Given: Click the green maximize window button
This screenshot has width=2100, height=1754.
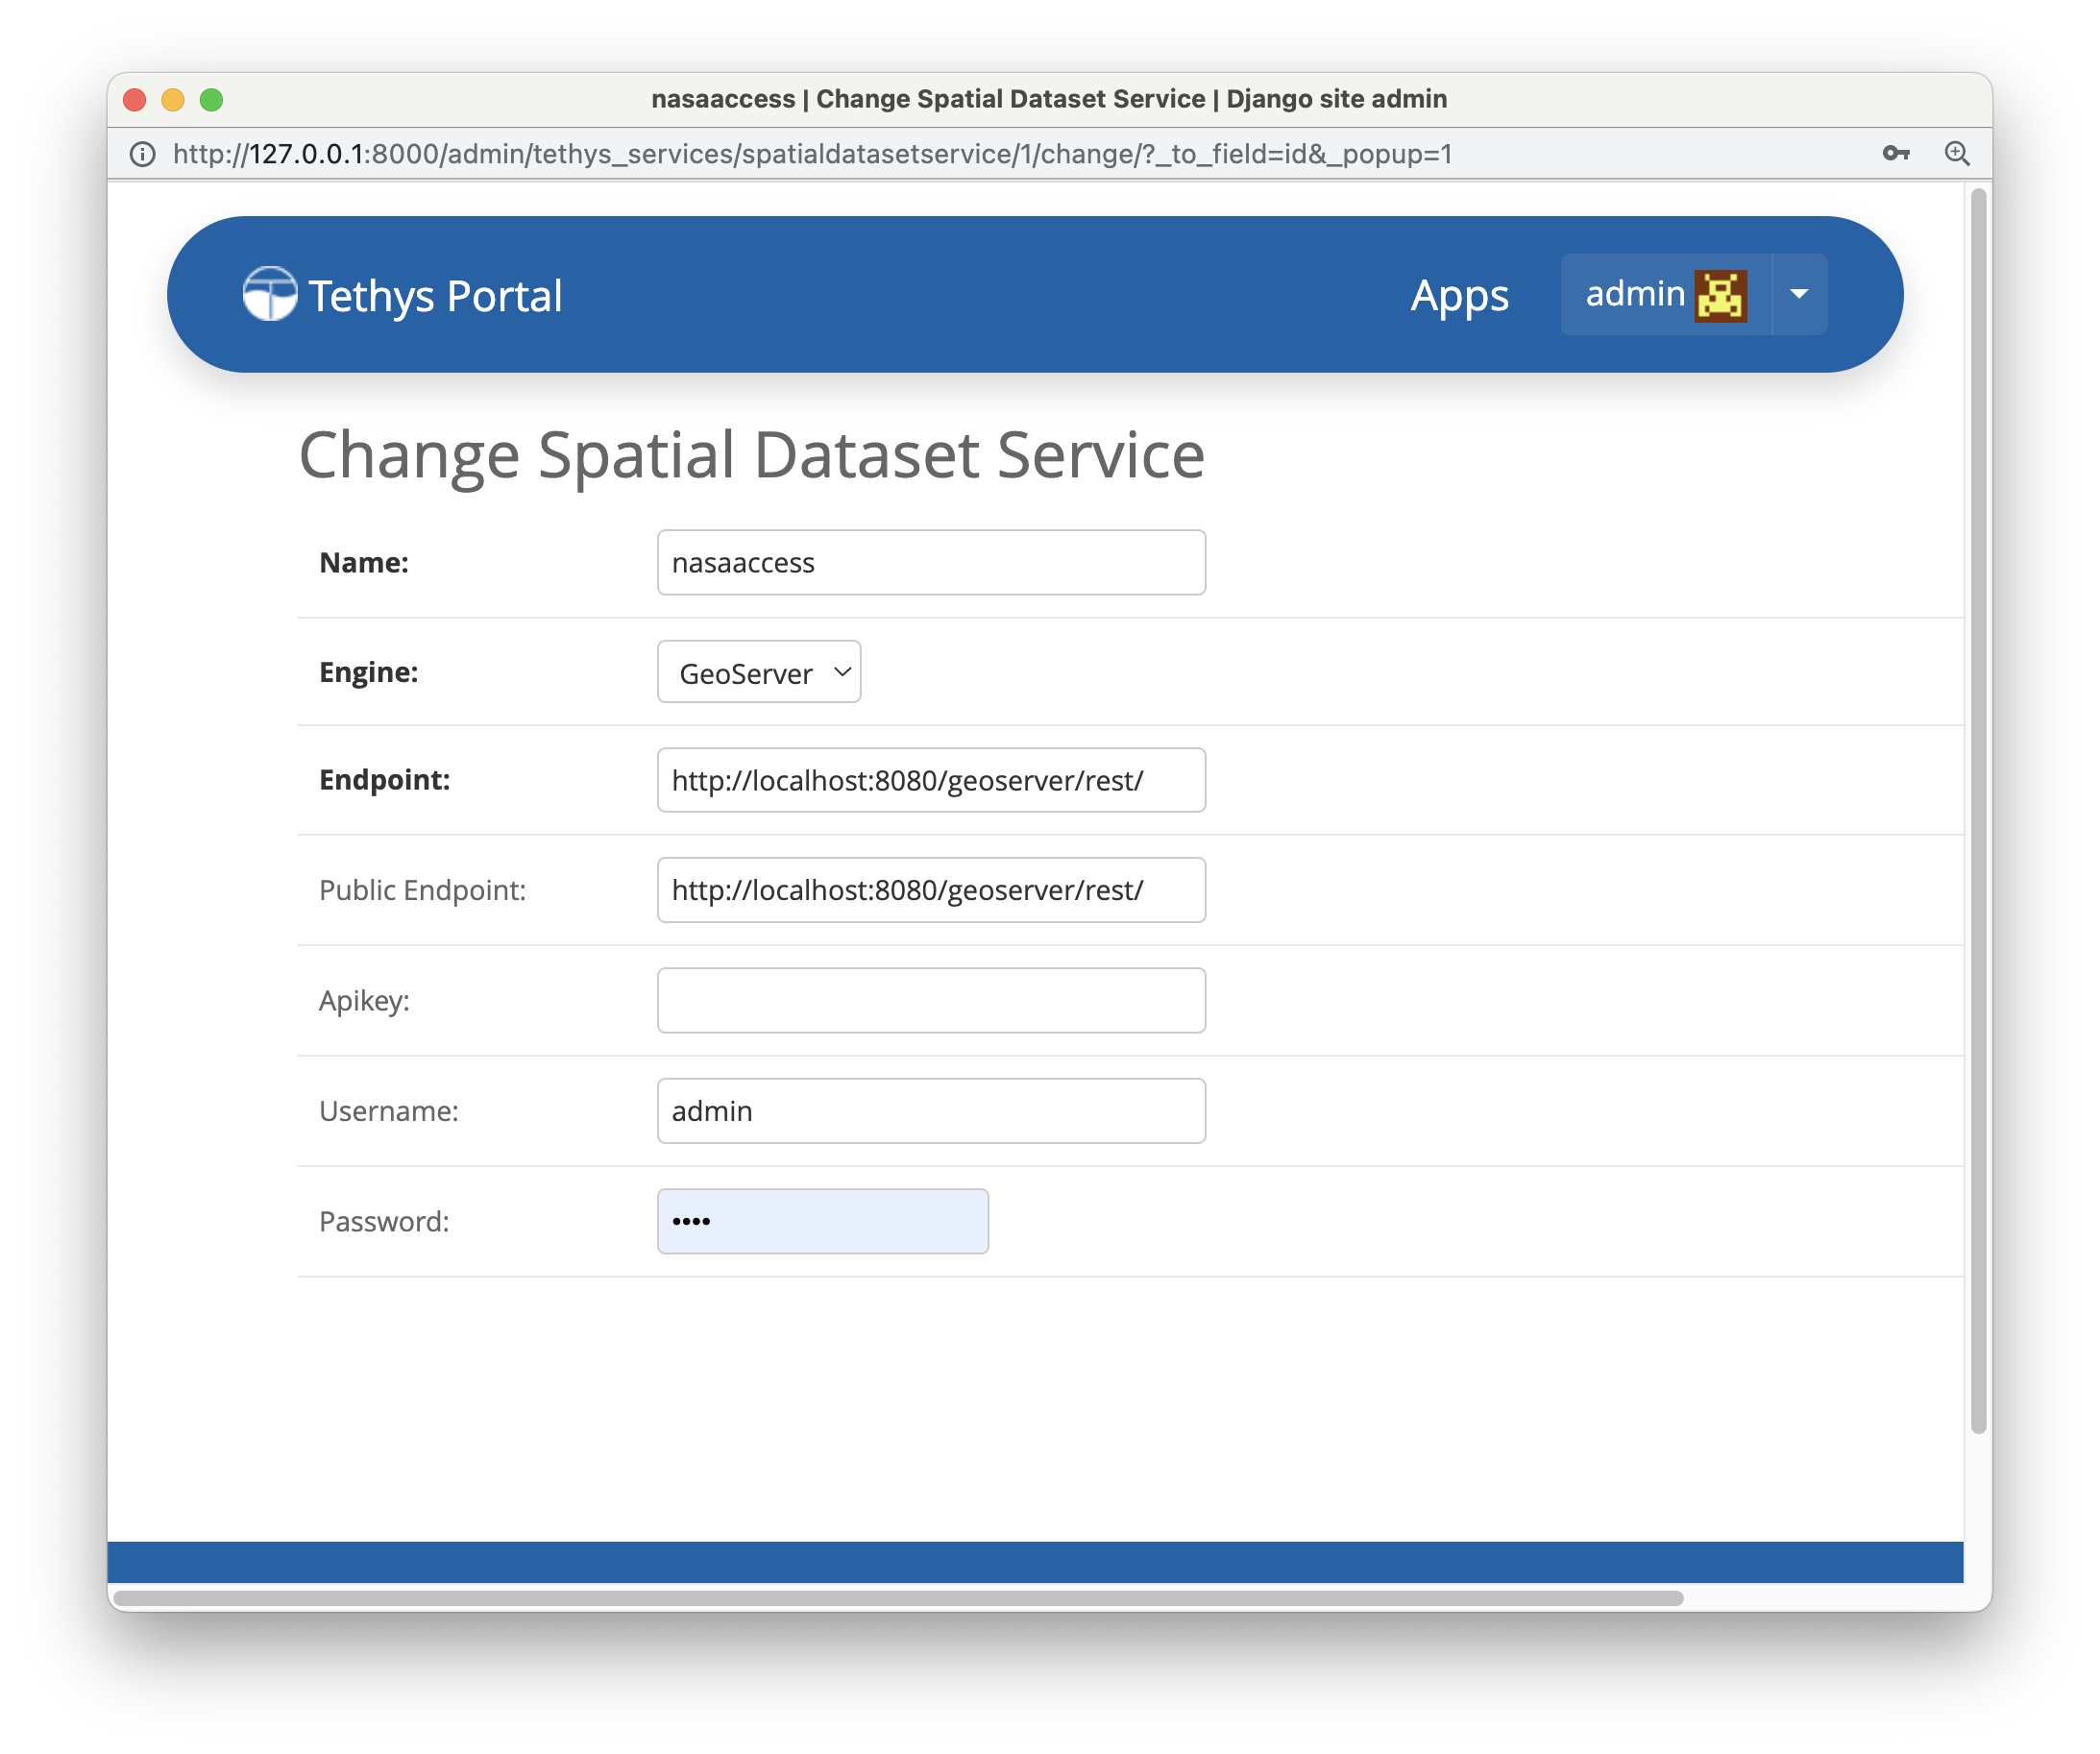Looking at the screenshot, I should click(211, 99).
